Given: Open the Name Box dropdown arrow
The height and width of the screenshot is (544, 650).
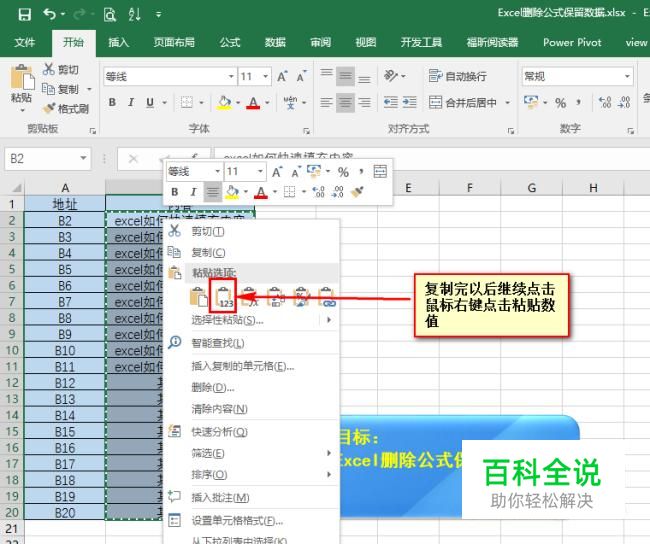Looking at the screenshot, I should [x=83, y=159].
